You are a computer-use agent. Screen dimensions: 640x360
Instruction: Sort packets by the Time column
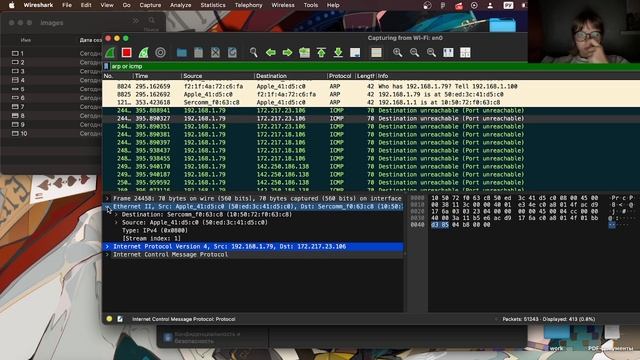pyautogui.click(x=157, y=76)
